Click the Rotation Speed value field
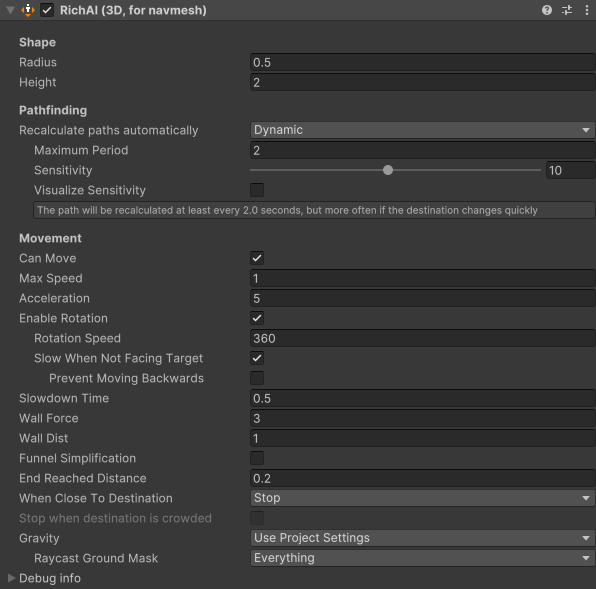Screen dimensions: 596x589 tap(423, 338)
